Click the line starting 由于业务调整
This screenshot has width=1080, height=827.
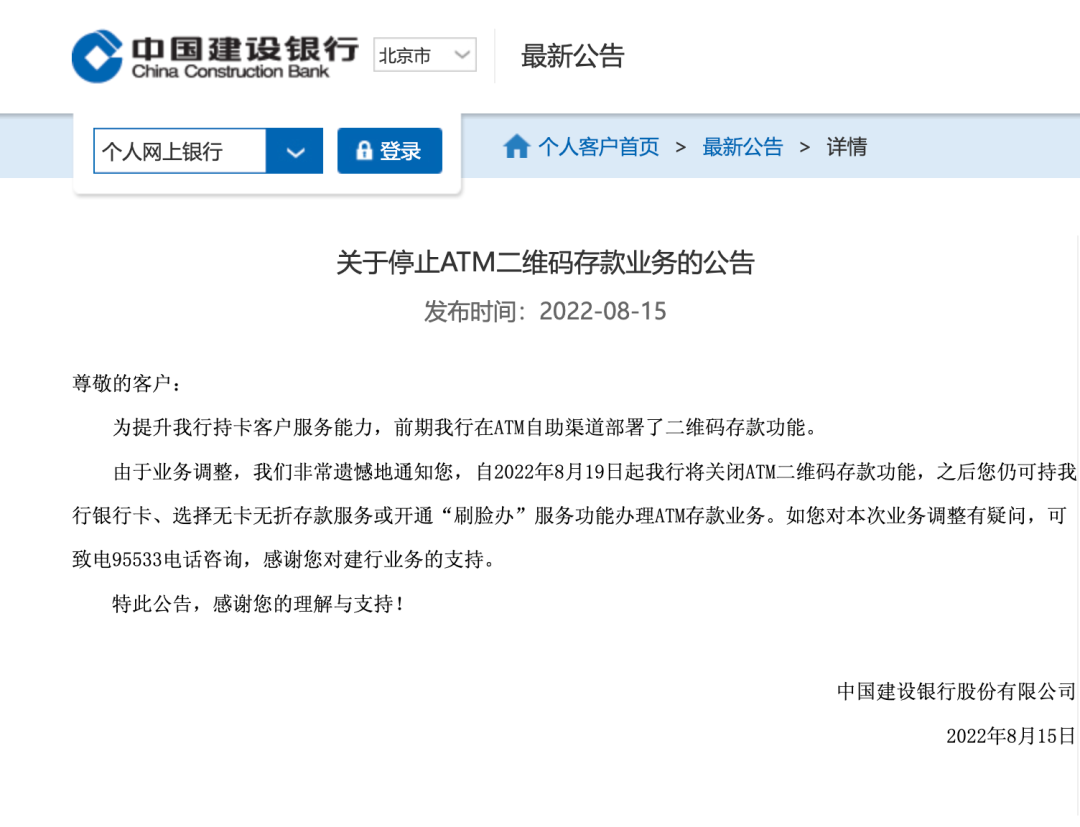pos(594,472)
